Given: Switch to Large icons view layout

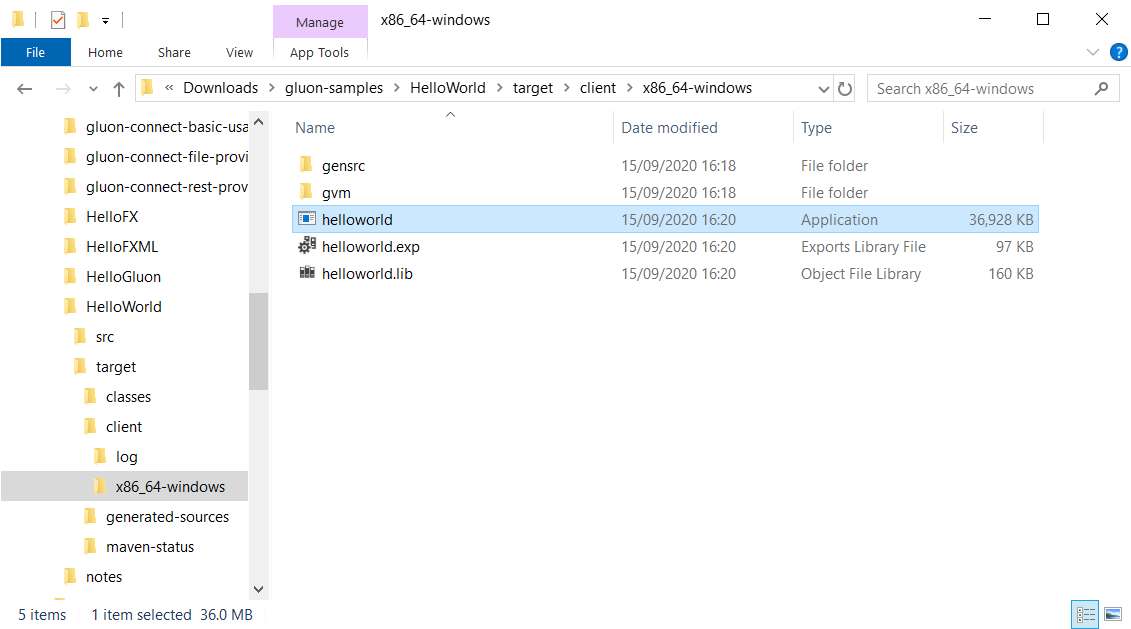Looking at the screenshot, I should (1113, 615).
